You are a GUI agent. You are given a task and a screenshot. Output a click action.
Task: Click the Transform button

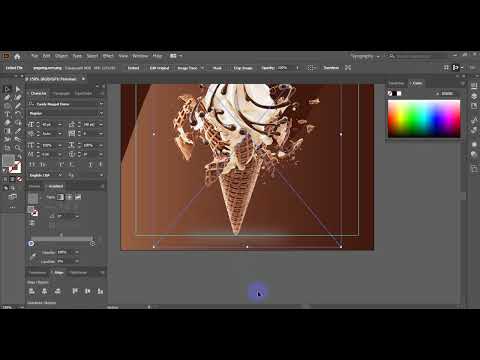coord(331,68)
